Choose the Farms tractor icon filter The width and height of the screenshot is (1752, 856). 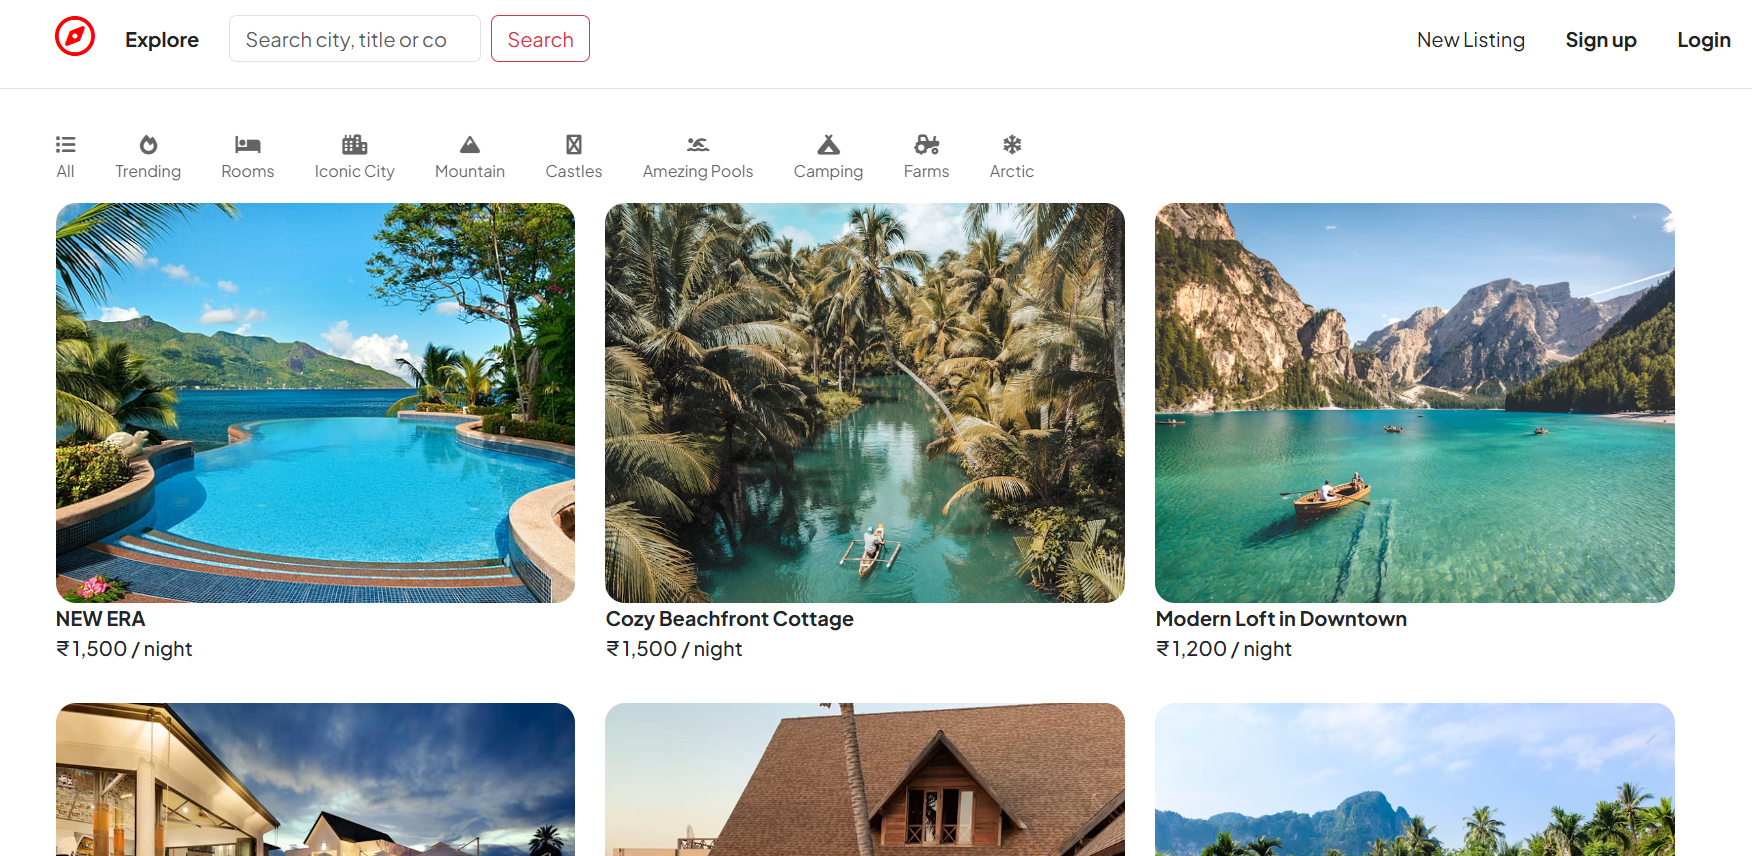pos(927,144)
